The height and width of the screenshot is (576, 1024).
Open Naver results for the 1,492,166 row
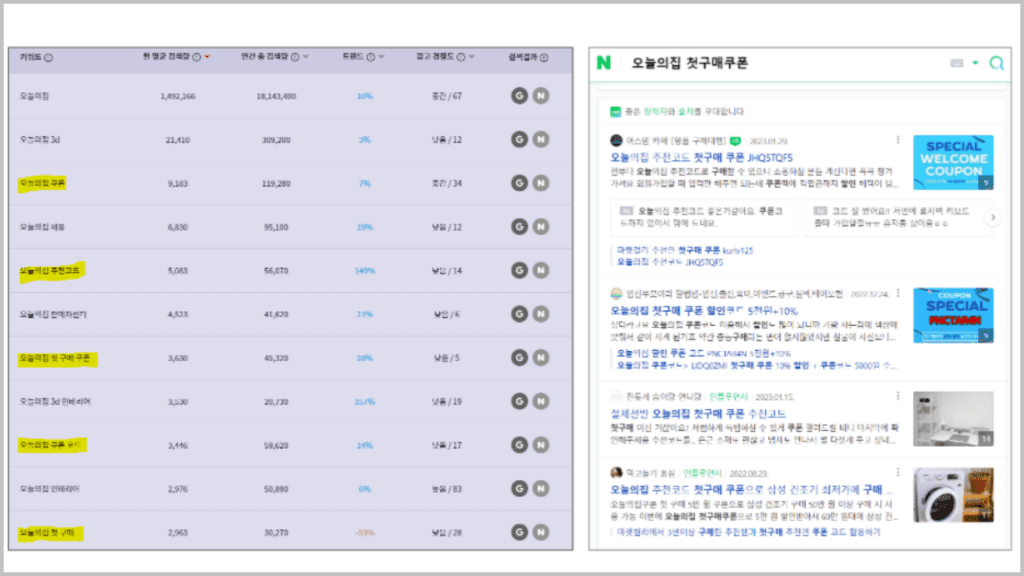(541, 96)
